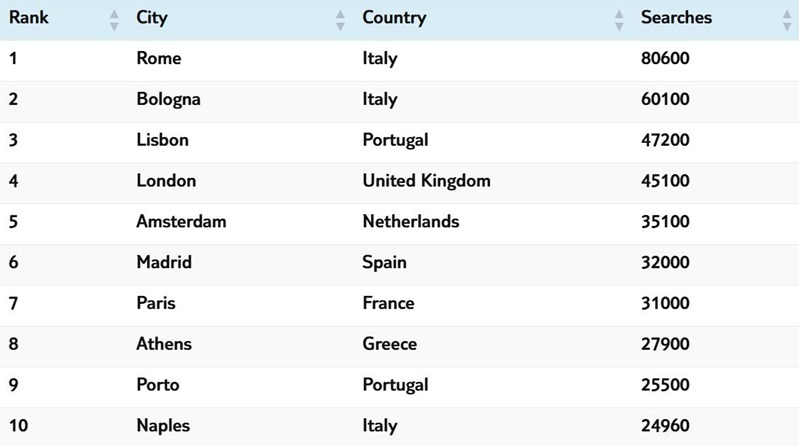This screenshot has width=799, height=446.
Task: Select the Madrid row's 32000 searches value
Action: (x=665, y=263)
